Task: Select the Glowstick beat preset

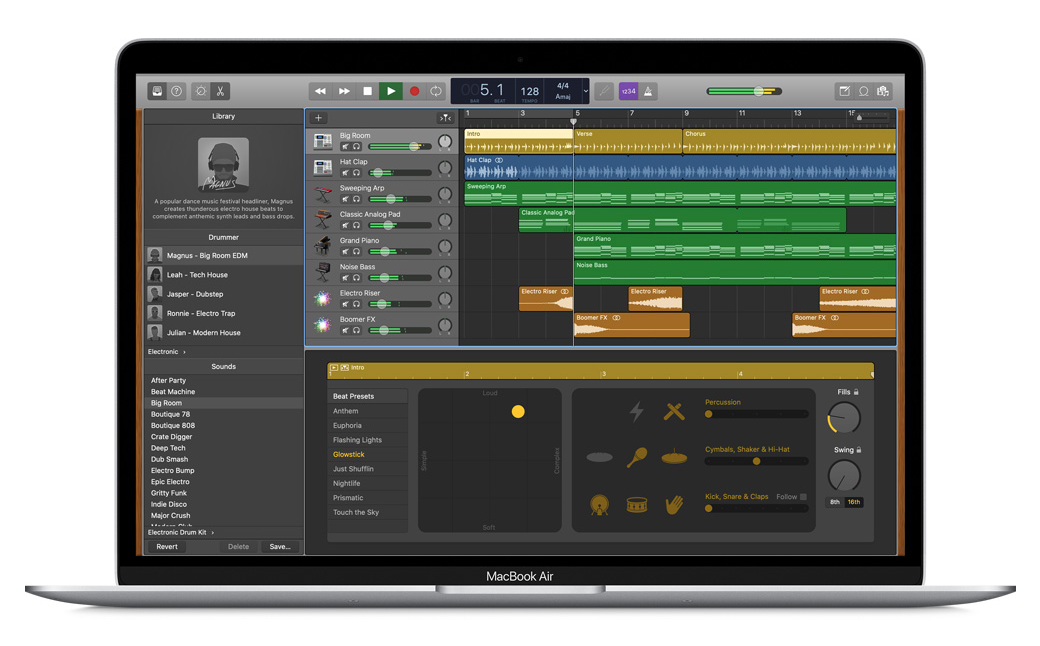Action: coord(367,454)
